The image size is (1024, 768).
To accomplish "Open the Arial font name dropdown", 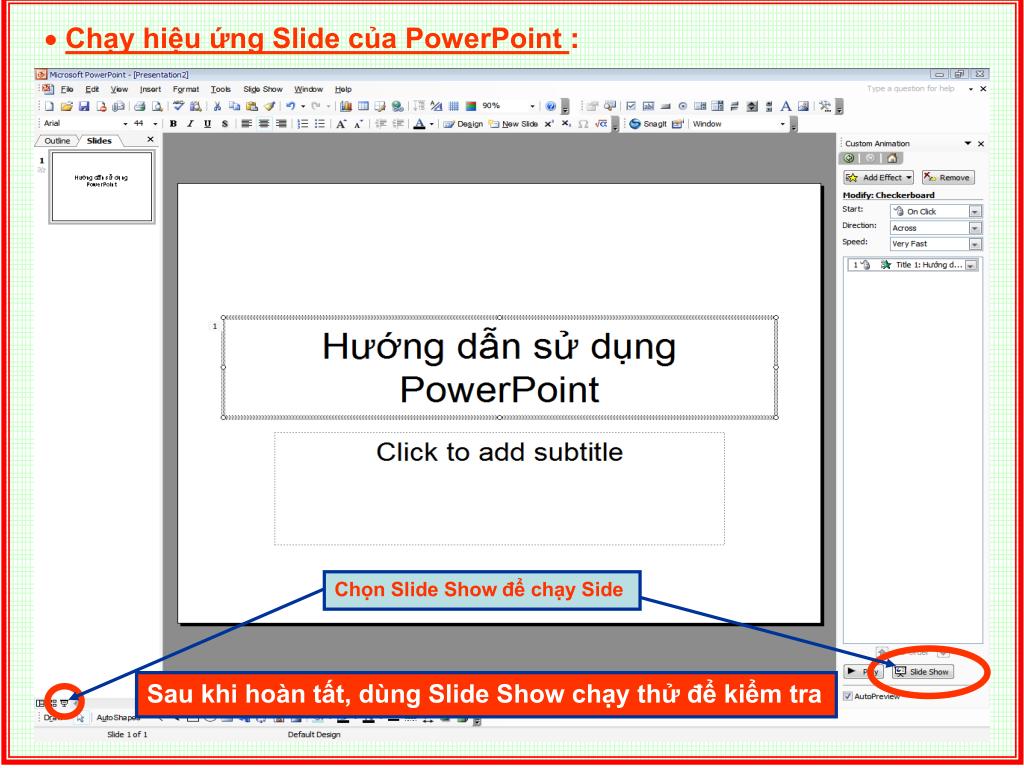I will coord(125,124).
